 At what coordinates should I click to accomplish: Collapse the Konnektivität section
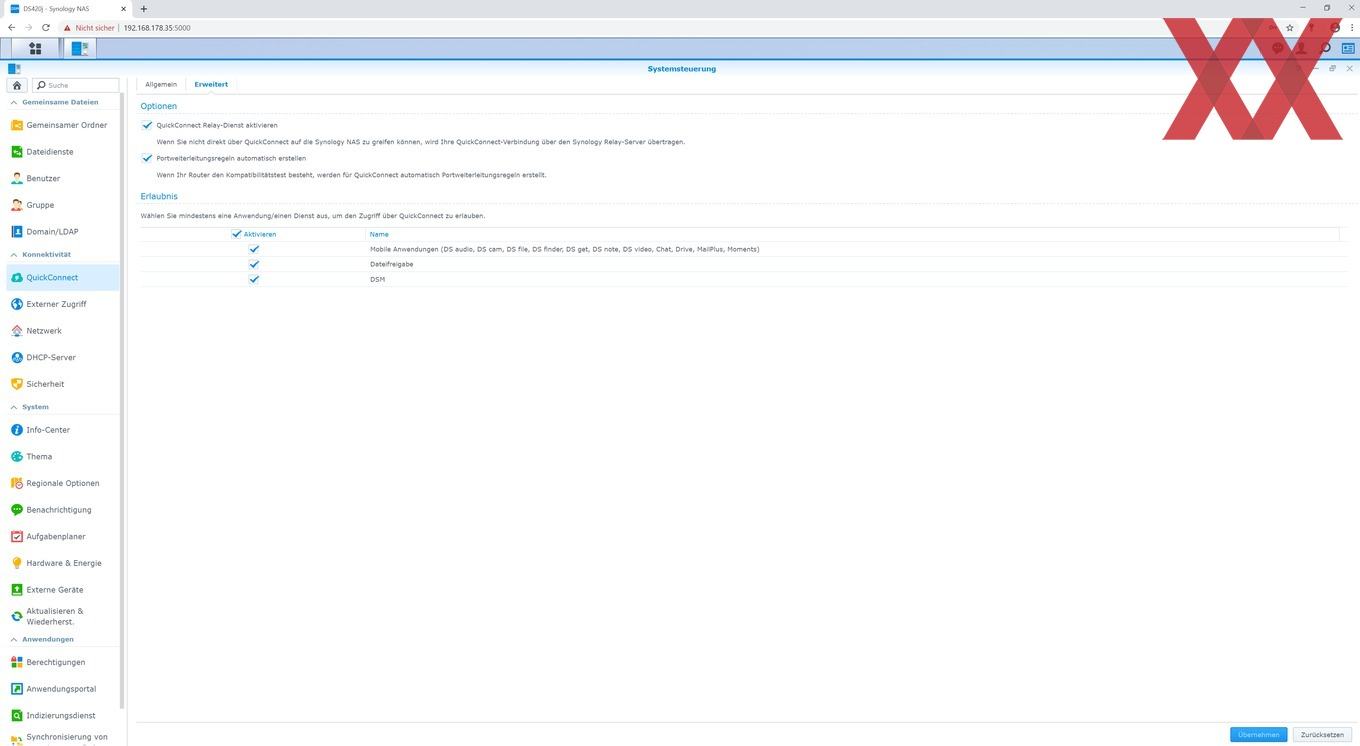click(13, 254)
